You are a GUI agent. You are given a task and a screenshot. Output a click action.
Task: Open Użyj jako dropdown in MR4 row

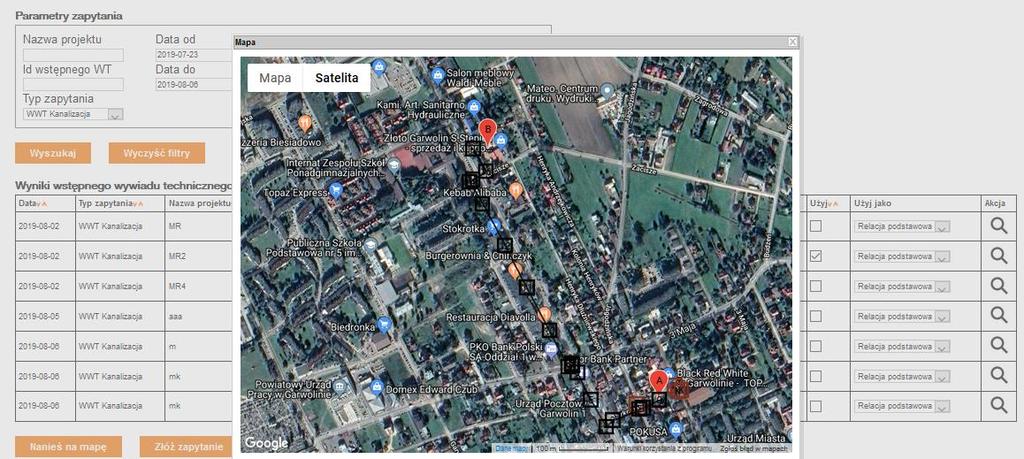[902, 286]
